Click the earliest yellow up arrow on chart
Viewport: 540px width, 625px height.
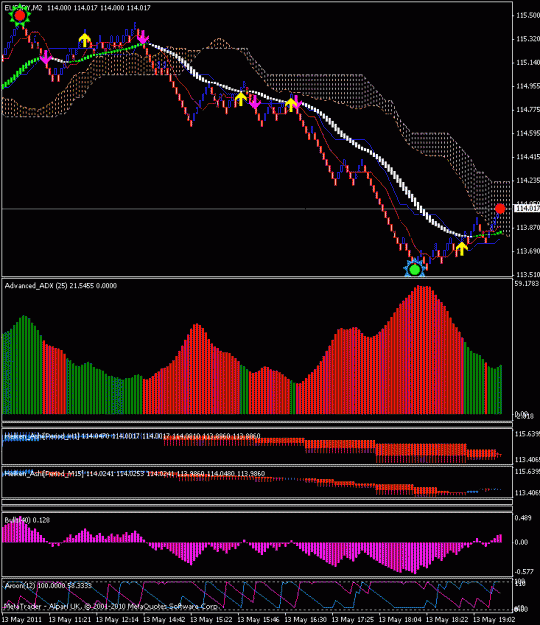click(x=84, y=40)
